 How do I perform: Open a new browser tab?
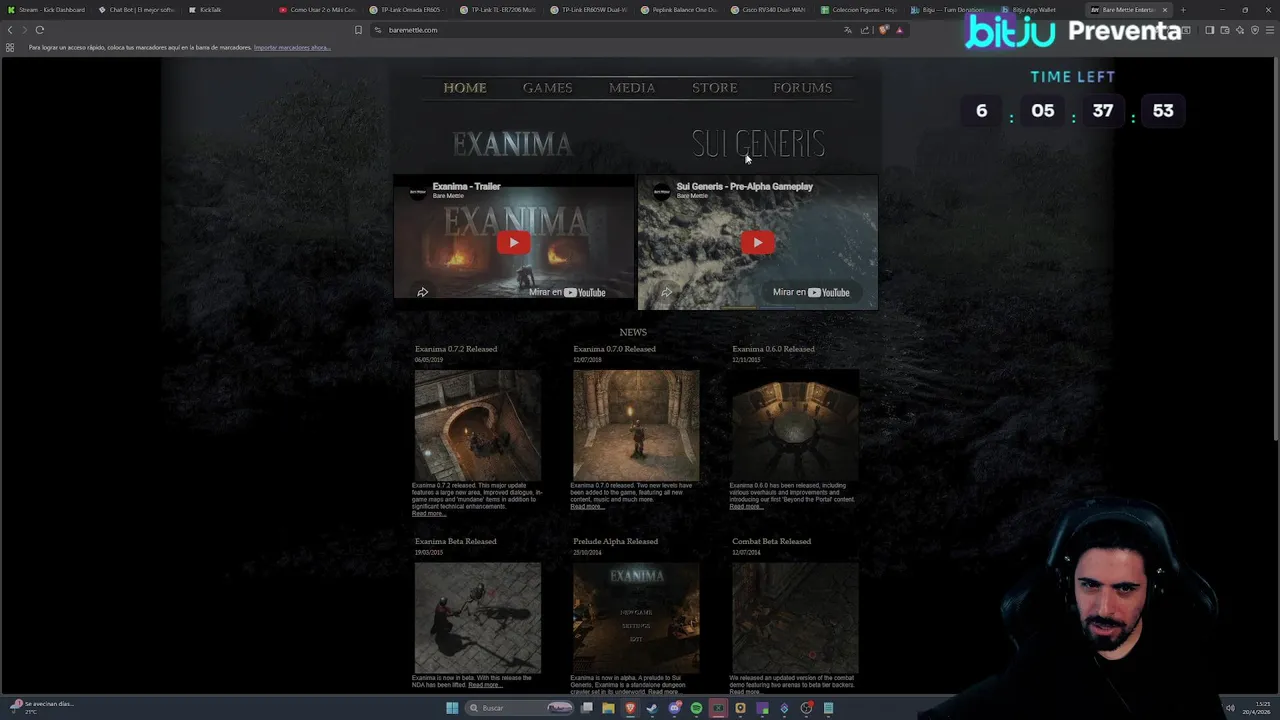(x=1183, y=10)
